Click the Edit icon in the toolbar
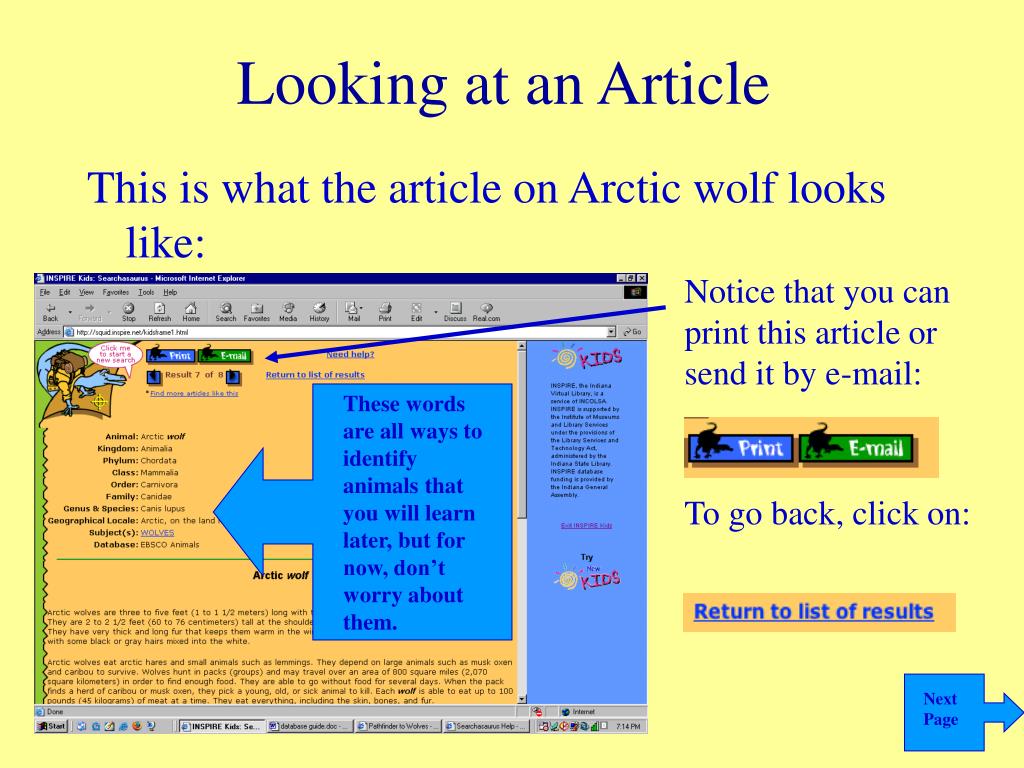Image resolution: width=1024 pixels, height=768 pixels. point(416,312)
